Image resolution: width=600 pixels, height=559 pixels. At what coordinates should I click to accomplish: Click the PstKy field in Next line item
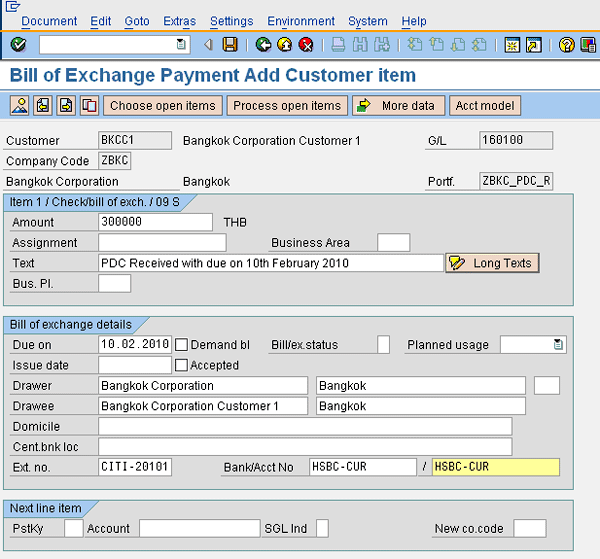point(73,528)
